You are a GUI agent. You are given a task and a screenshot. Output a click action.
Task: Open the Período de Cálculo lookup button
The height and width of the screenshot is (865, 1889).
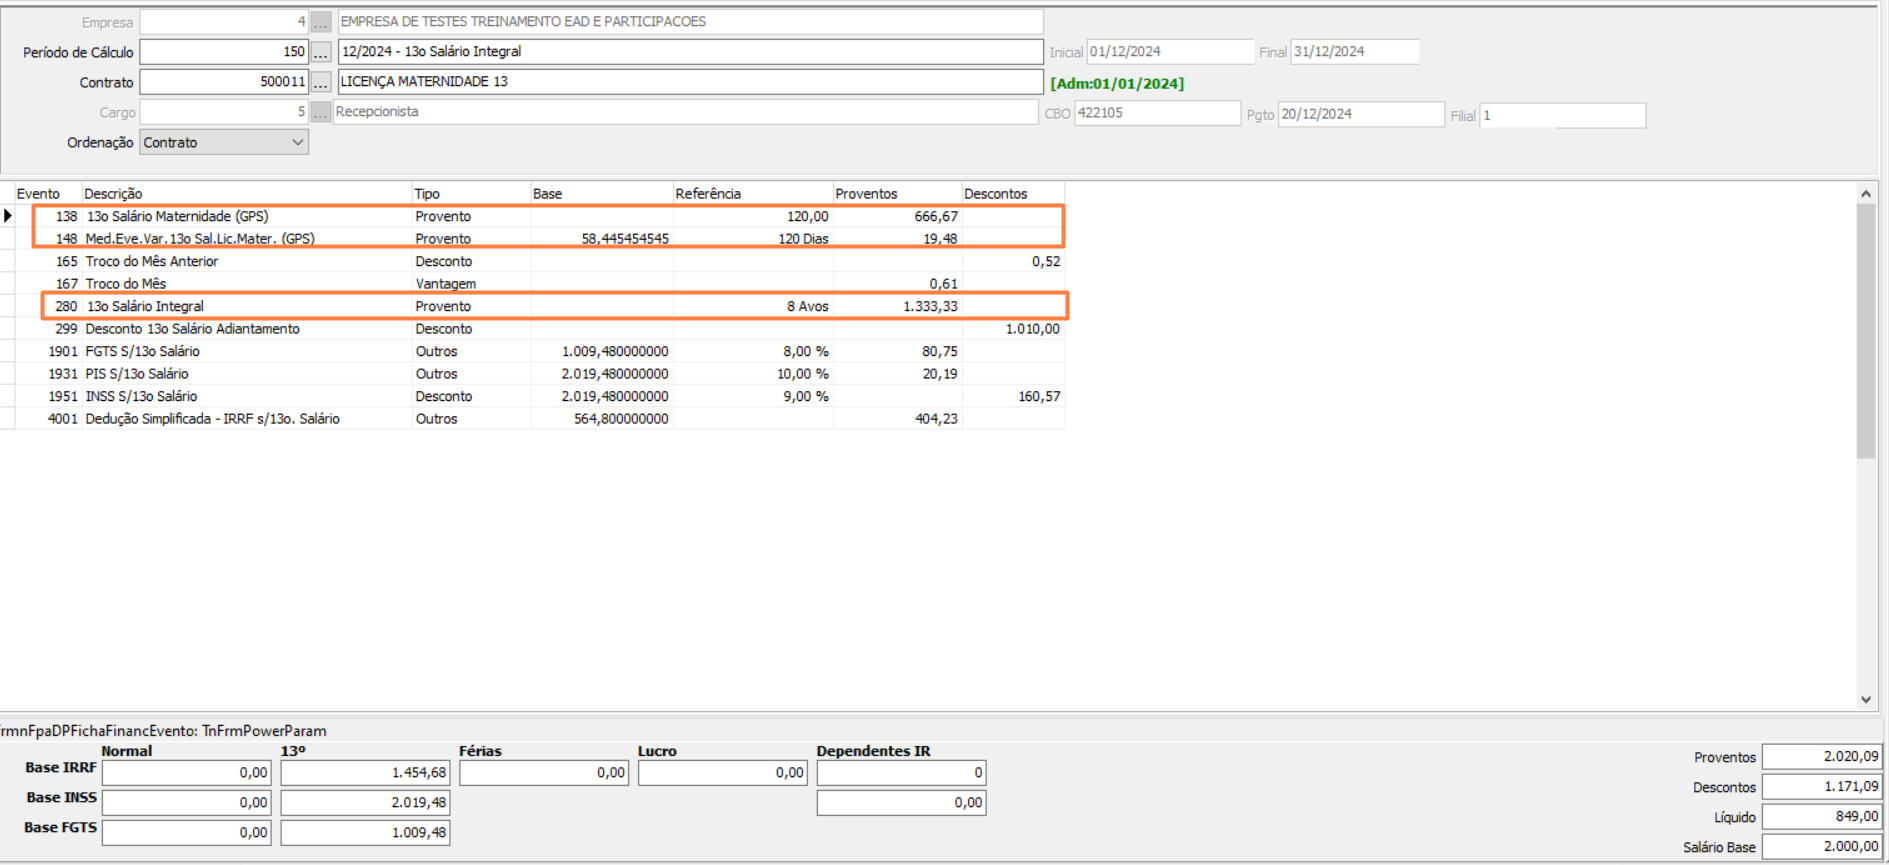320,52
